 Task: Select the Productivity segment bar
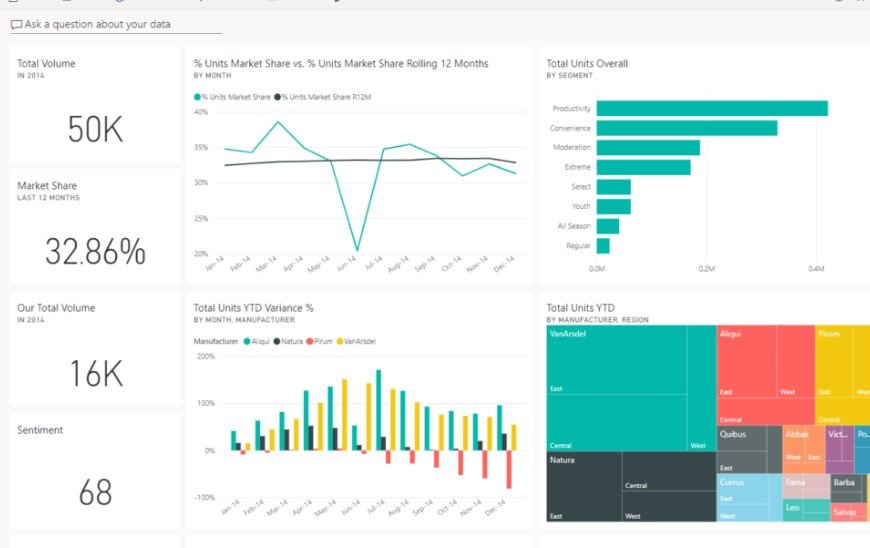pyautogui.click(x=711, y=108)
